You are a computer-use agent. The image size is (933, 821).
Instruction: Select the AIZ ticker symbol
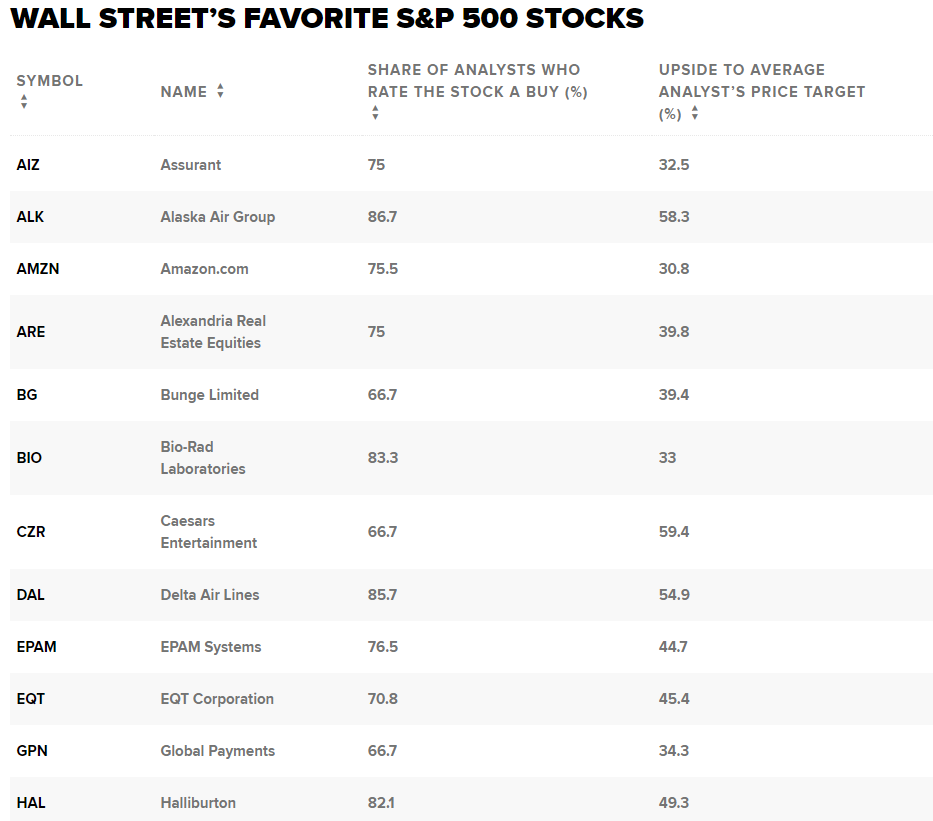click(x=28, y=165)
